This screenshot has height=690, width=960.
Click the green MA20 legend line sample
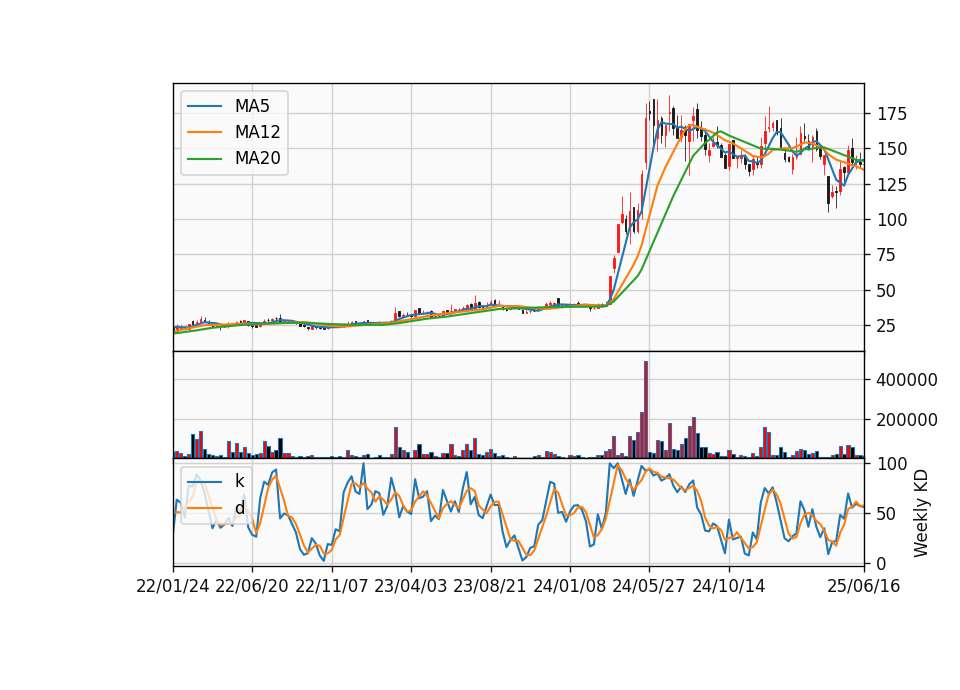click(204, 158)
